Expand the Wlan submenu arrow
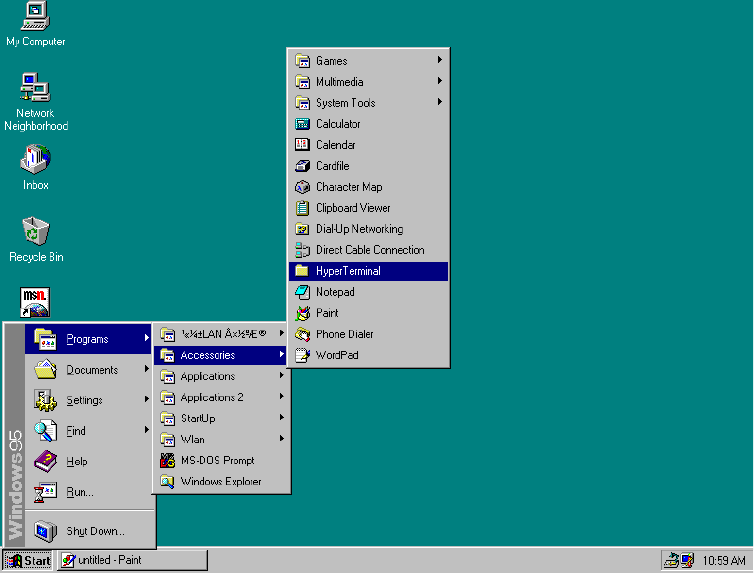The image size is (754, 573). 282,438
